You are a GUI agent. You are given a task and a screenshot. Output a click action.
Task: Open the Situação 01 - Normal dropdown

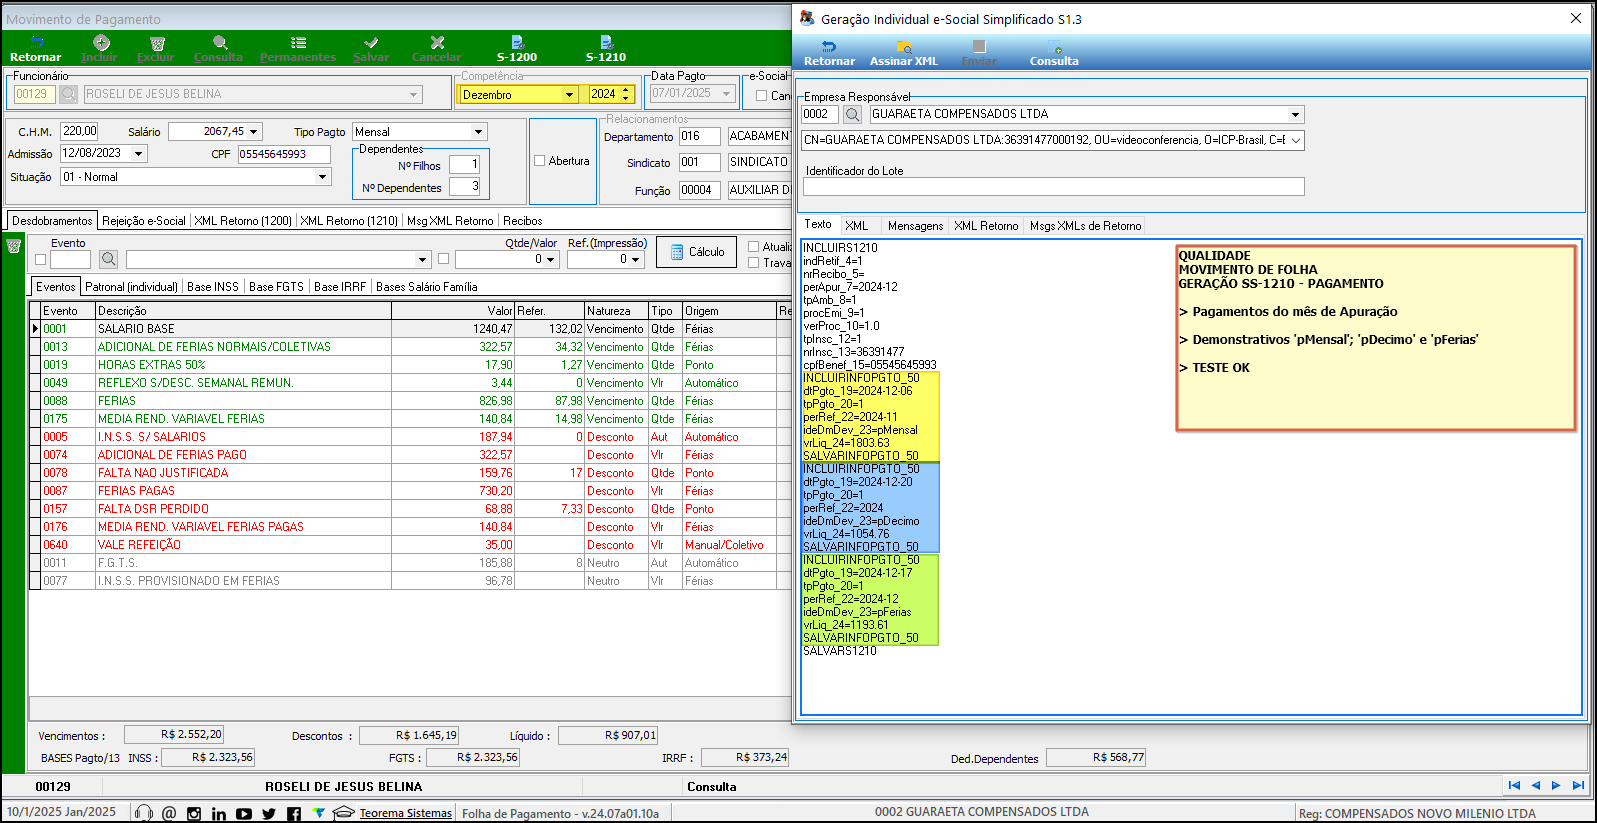322,177
